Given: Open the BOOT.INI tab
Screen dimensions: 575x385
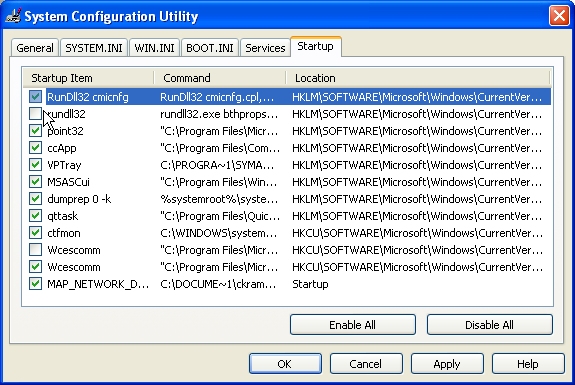Looking at the screenshot, I should pos(209,48).
